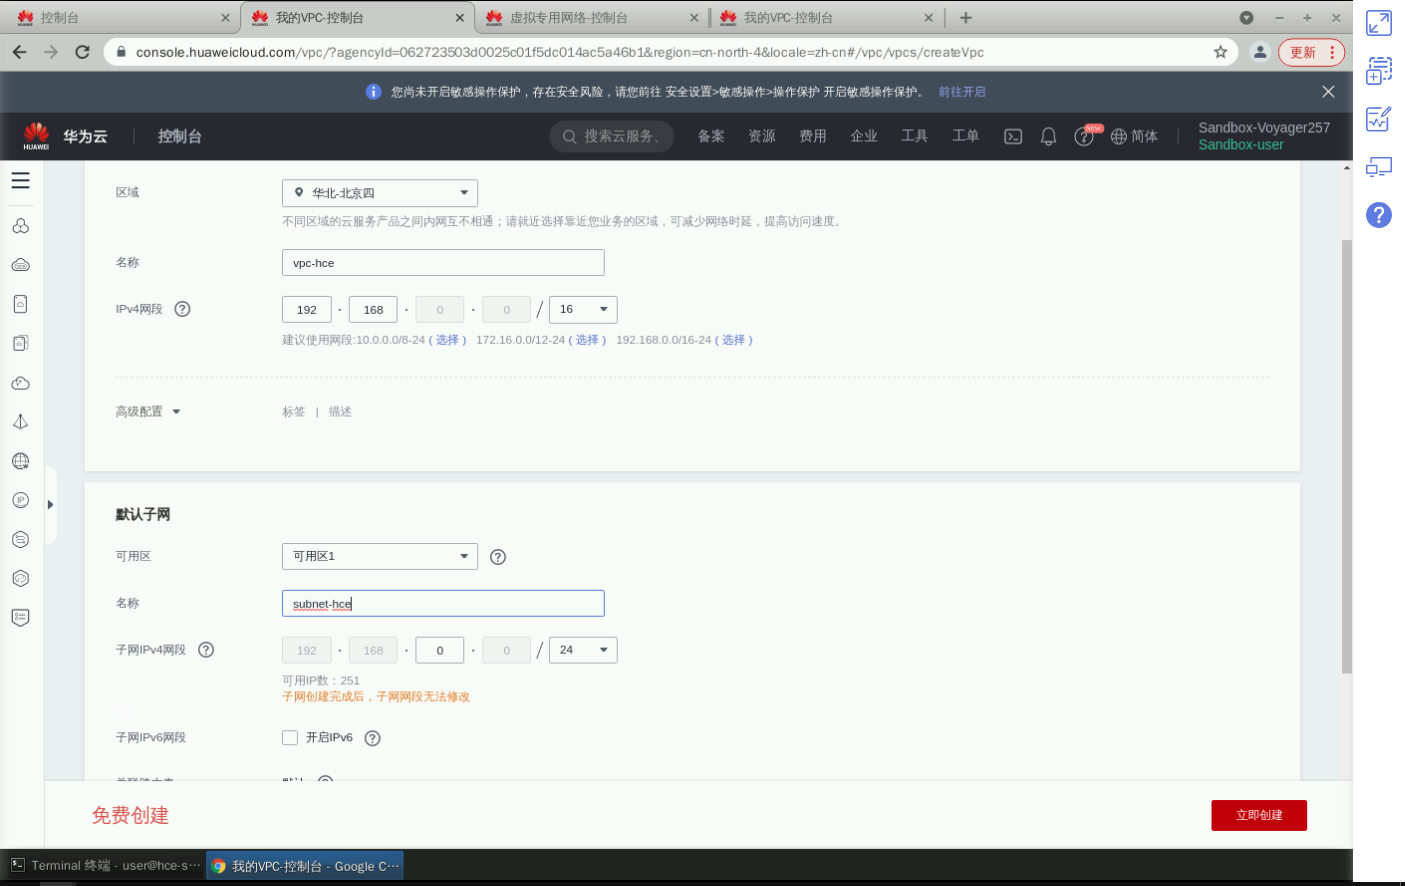Viewport: 1405px width, 886px height.
Task: Open the browser profile icon
Action: 1260,52
